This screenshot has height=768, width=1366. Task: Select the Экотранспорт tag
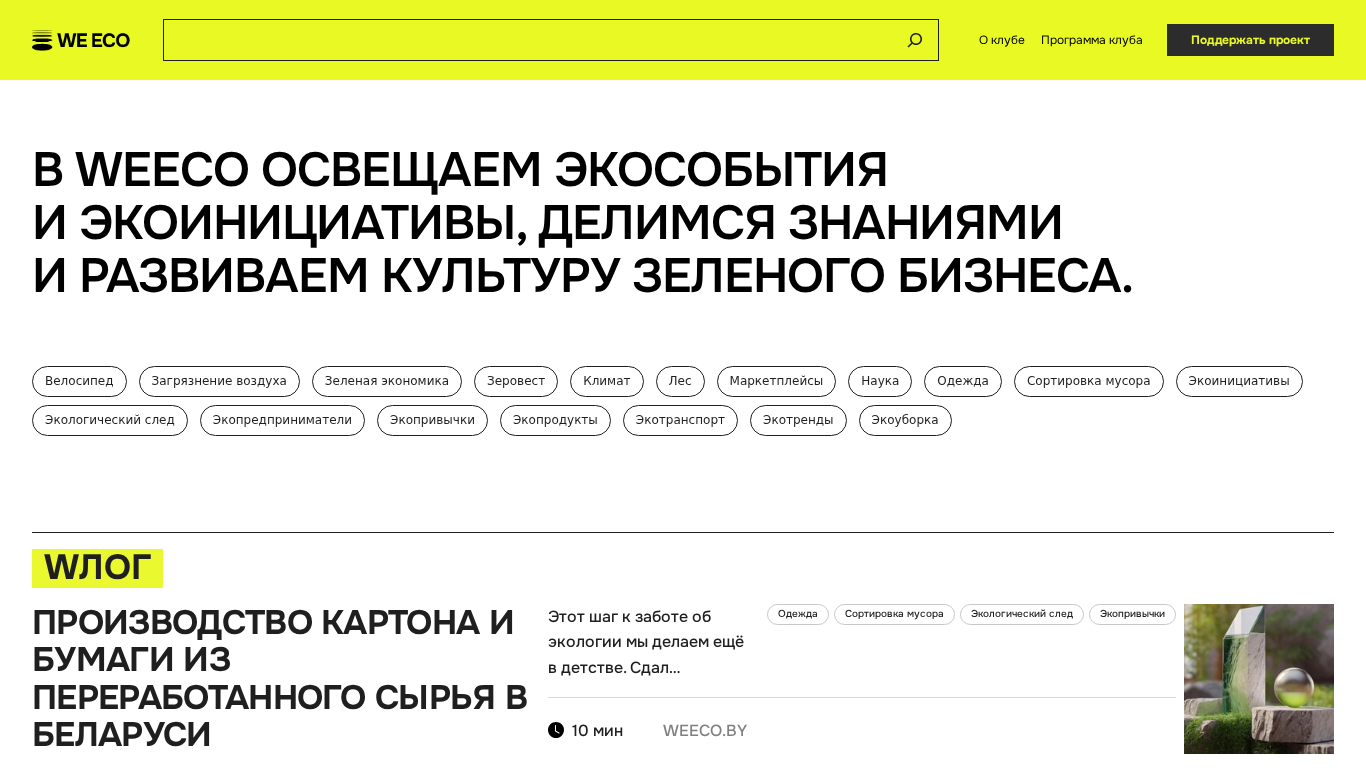pyautogui.click(x=680, y=420)
